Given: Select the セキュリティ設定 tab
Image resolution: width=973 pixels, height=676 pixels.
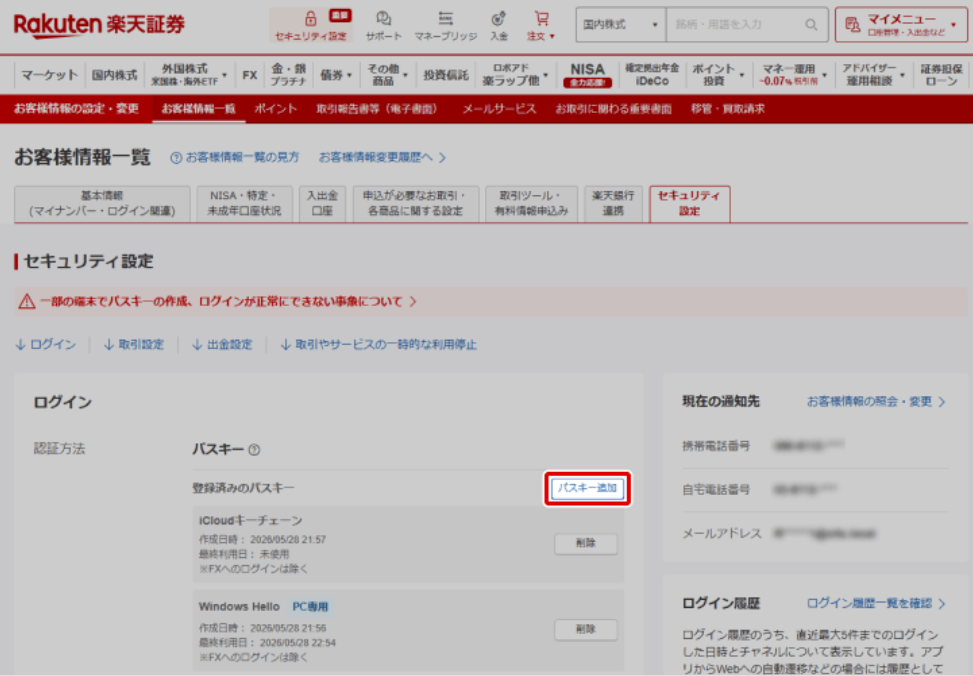Looking at the screenshot, I should tap(689, 204).
